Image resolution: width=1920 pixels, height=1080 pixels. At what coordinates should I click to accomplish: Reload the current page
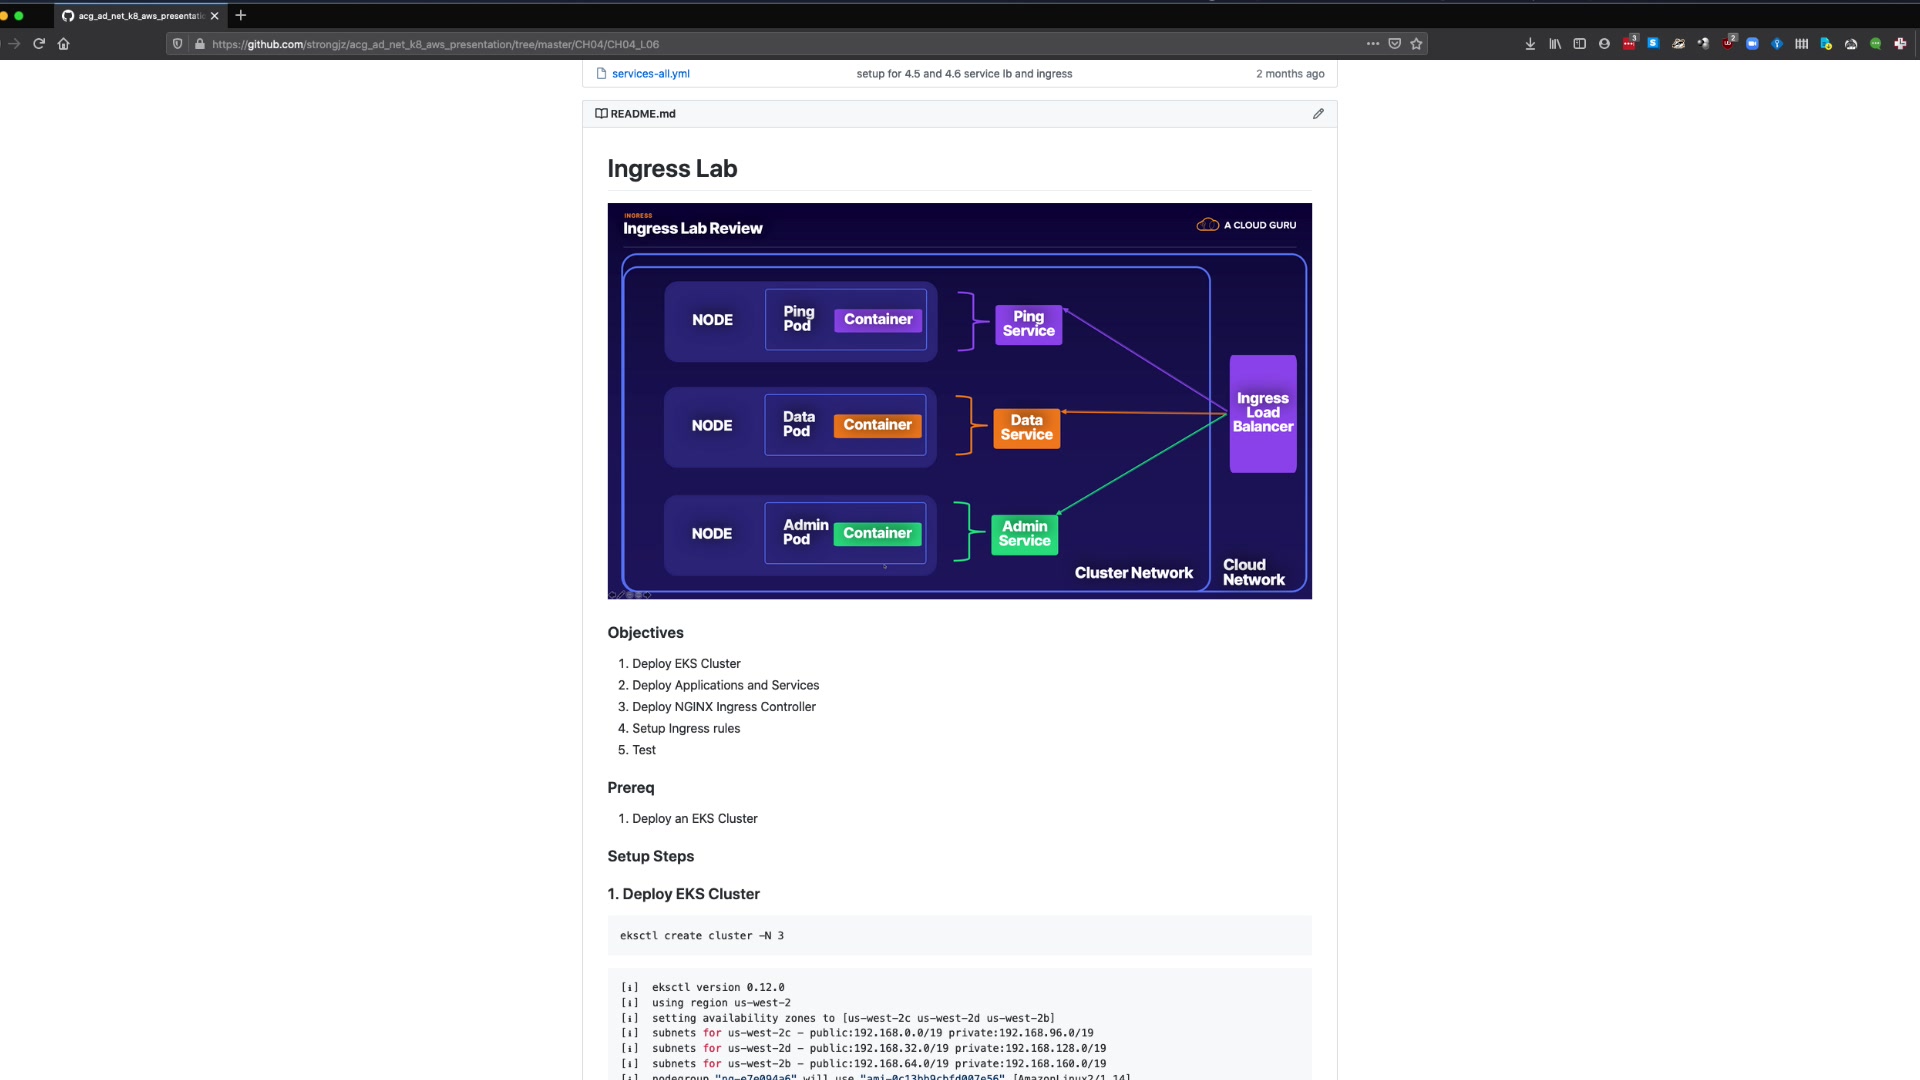click(39, 44)
